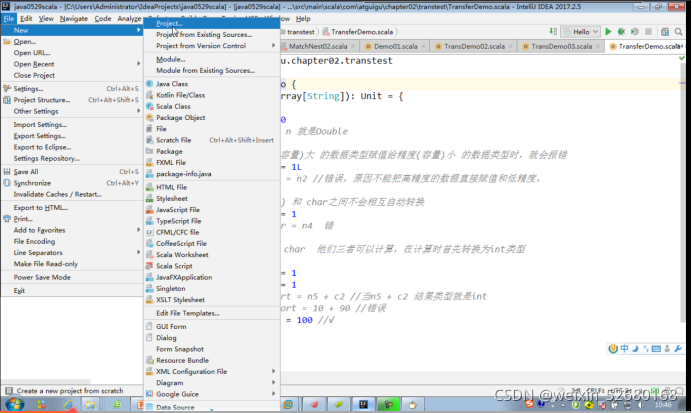Click the Make Project build icon
The height and width of the screenshot is (413, 692).
tap(553, 31)
